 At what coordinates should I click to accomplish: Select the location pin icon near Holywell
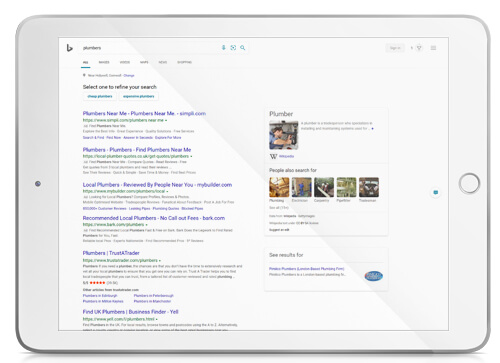(x=84, y=75)
